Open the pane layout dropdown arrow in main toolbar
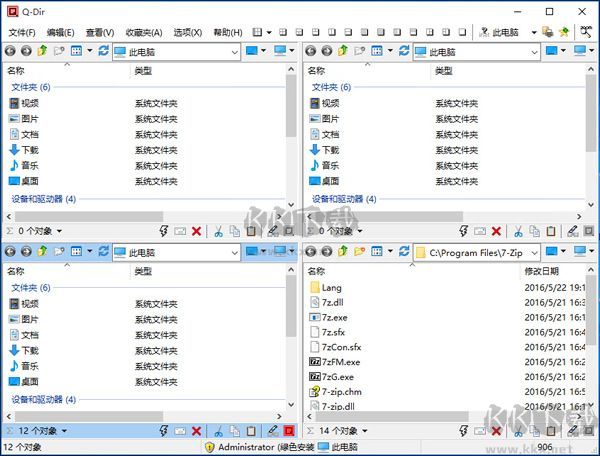 269,33
